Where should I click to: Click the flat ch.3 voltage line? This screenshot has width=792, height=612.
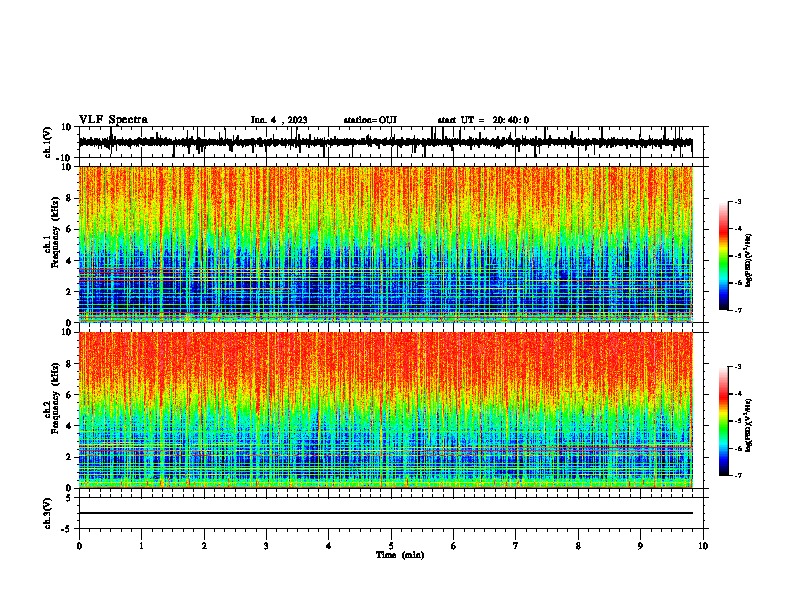385,513
